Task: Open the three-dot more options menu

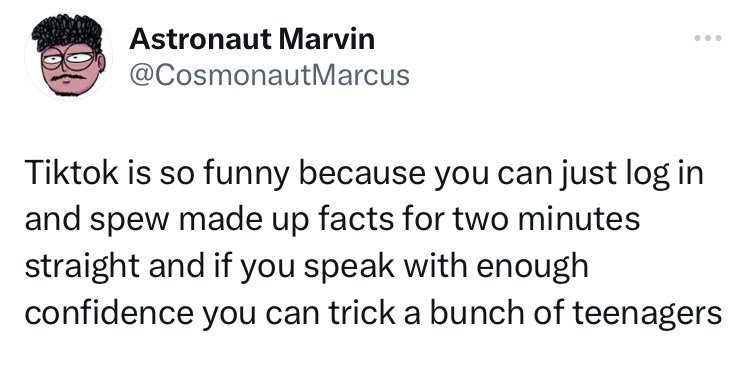Action: (x=708, y=38)
